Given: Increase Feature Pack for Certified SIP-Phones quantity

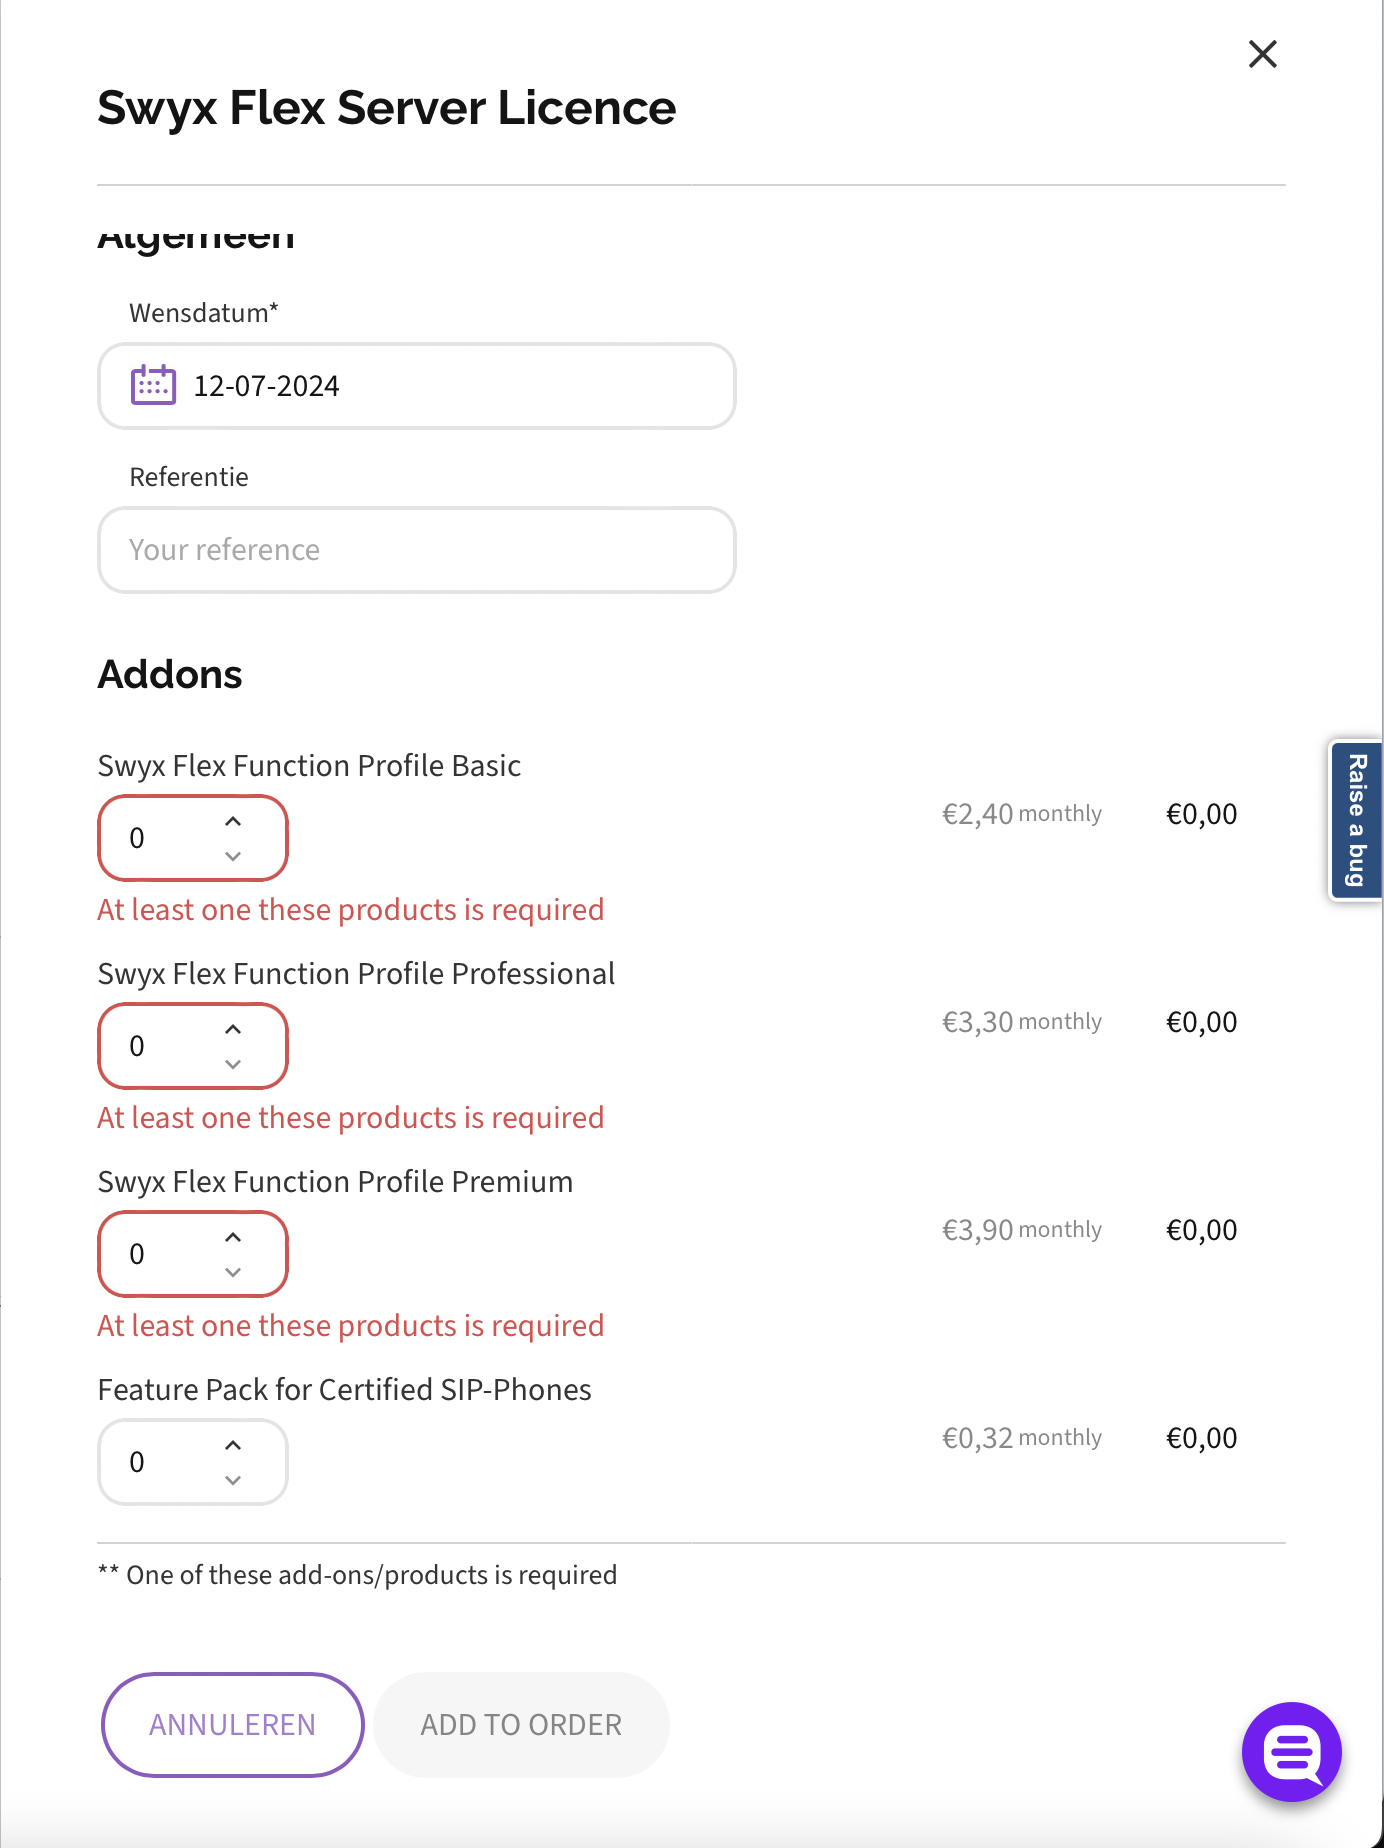Looking at the screenshot, I should 233,1445.
